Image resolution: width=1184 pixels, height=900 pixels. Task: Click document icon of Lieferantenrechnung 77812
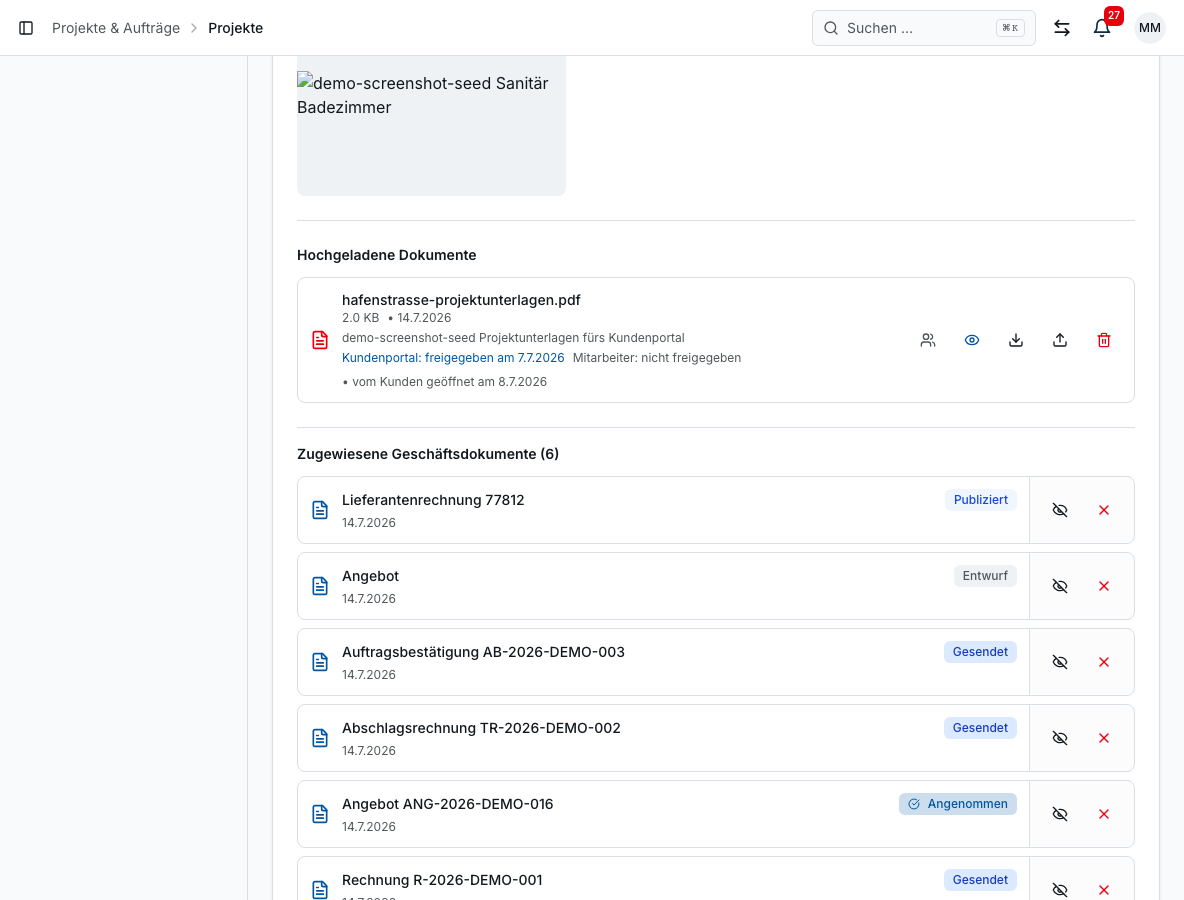coord(320,510)
